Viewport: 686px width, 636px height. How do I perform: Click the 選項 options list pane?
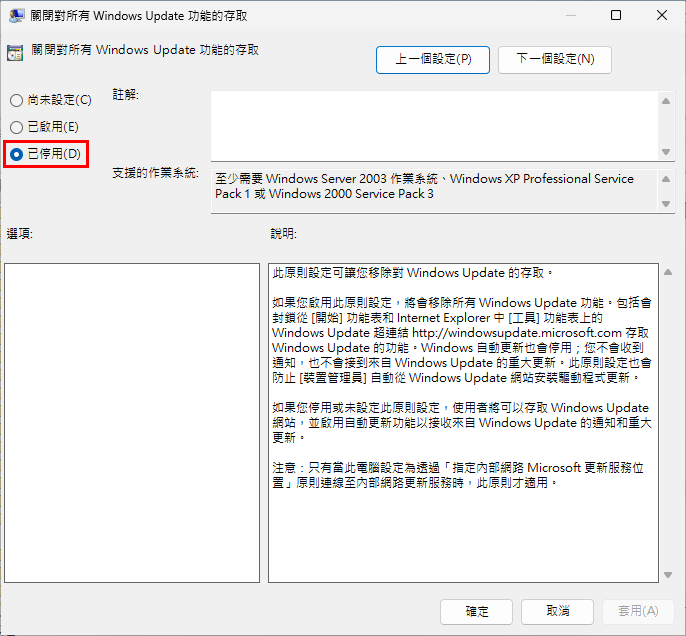pyautogui.click(x=132, y=423)
